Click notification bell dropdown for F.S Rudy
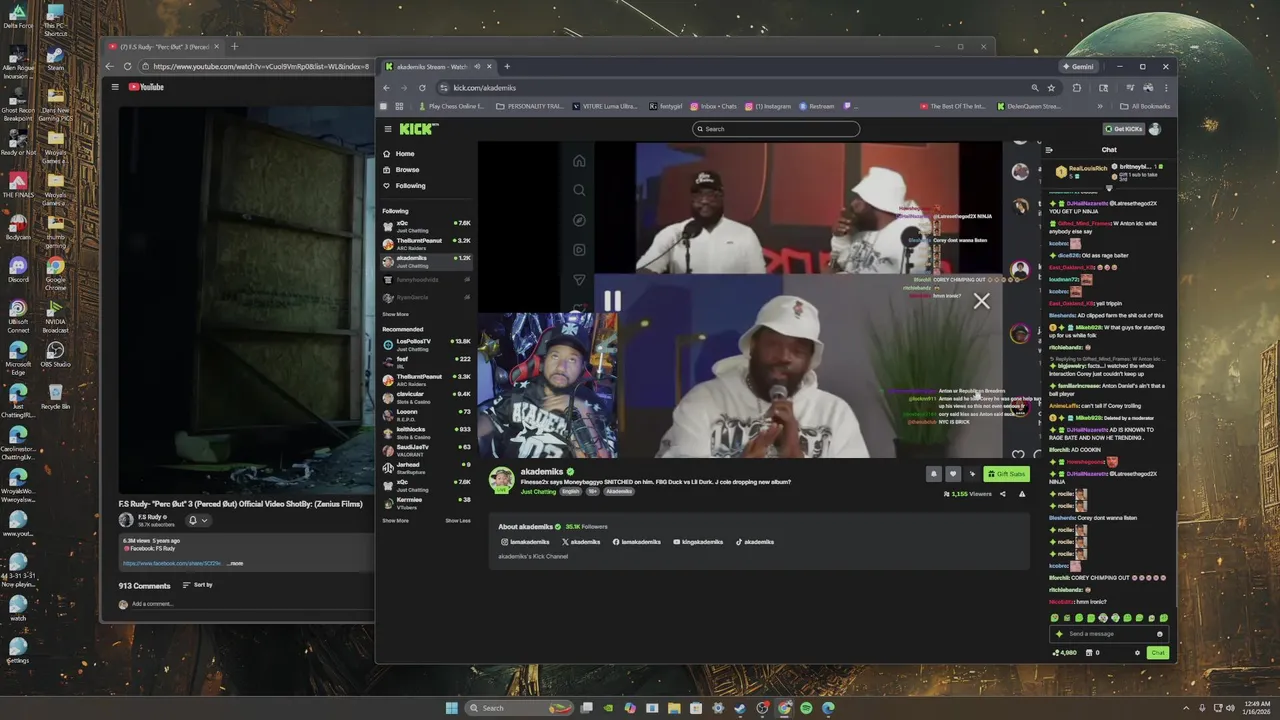Image resolution: width=1280 pixels, height=720 pixels. pyautogui.click(x=198, y=520)
